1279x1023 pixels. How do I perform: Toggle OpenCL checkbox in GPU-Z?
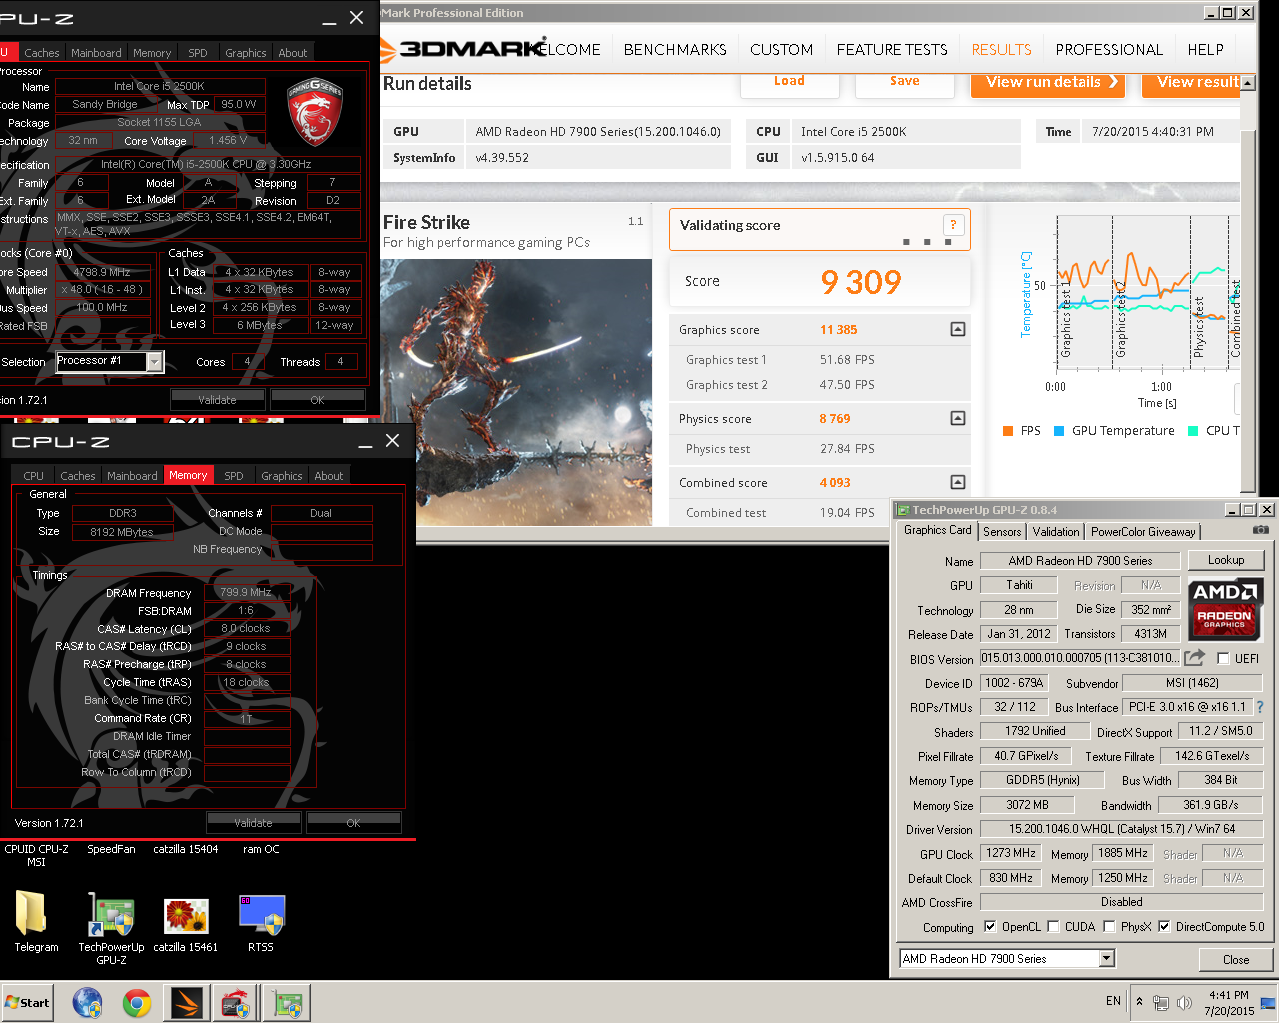point(990,927)
